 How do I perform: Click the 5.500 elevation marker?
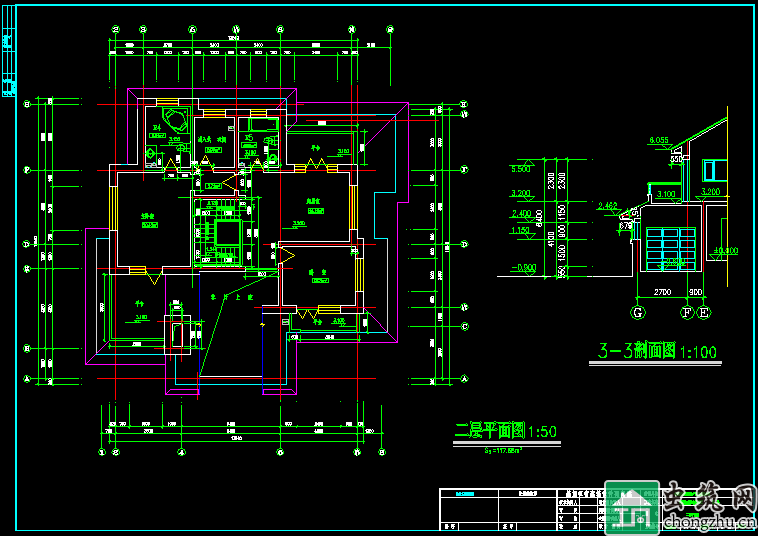[520, 168]
